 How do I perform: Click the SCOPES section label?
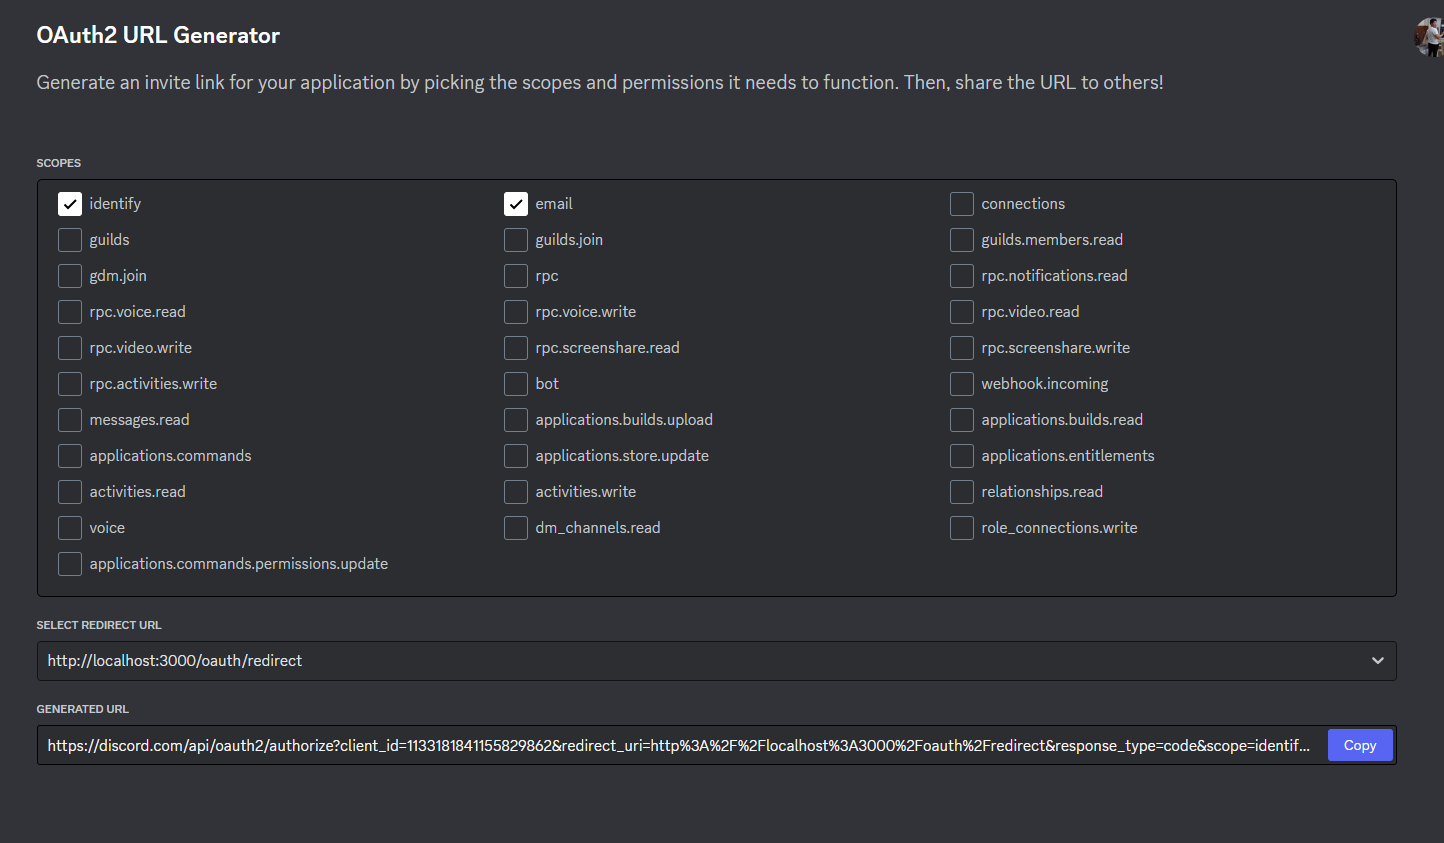[59, 163]
